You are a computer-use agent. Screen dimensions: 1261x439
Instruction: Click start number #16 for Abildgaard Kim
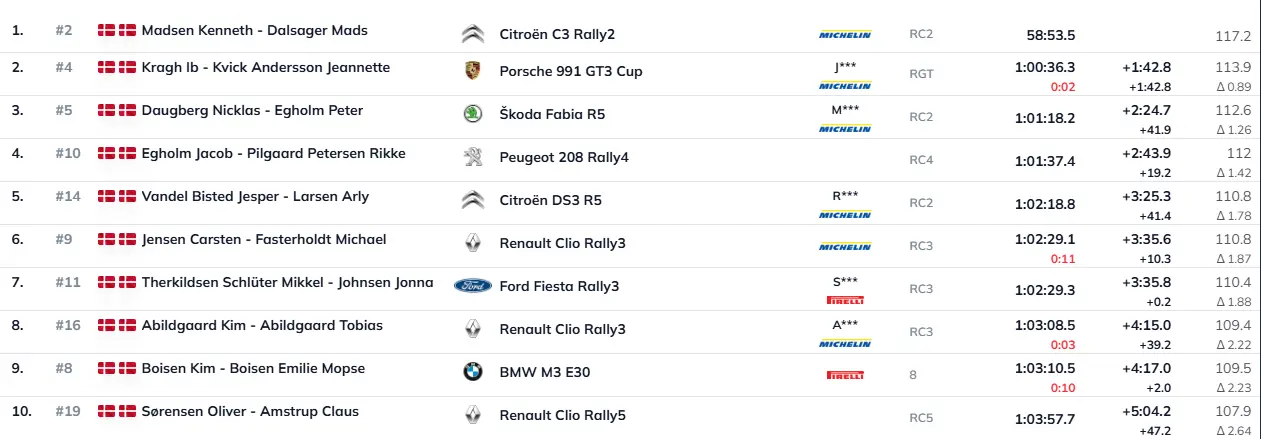click(x=67, y=325)
